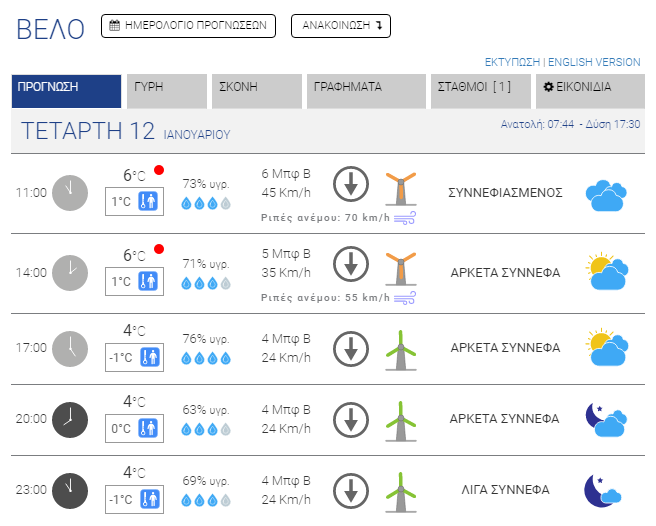Click the red warning dot at 11:00
This screenshot has height=526, width=656.
159,170
